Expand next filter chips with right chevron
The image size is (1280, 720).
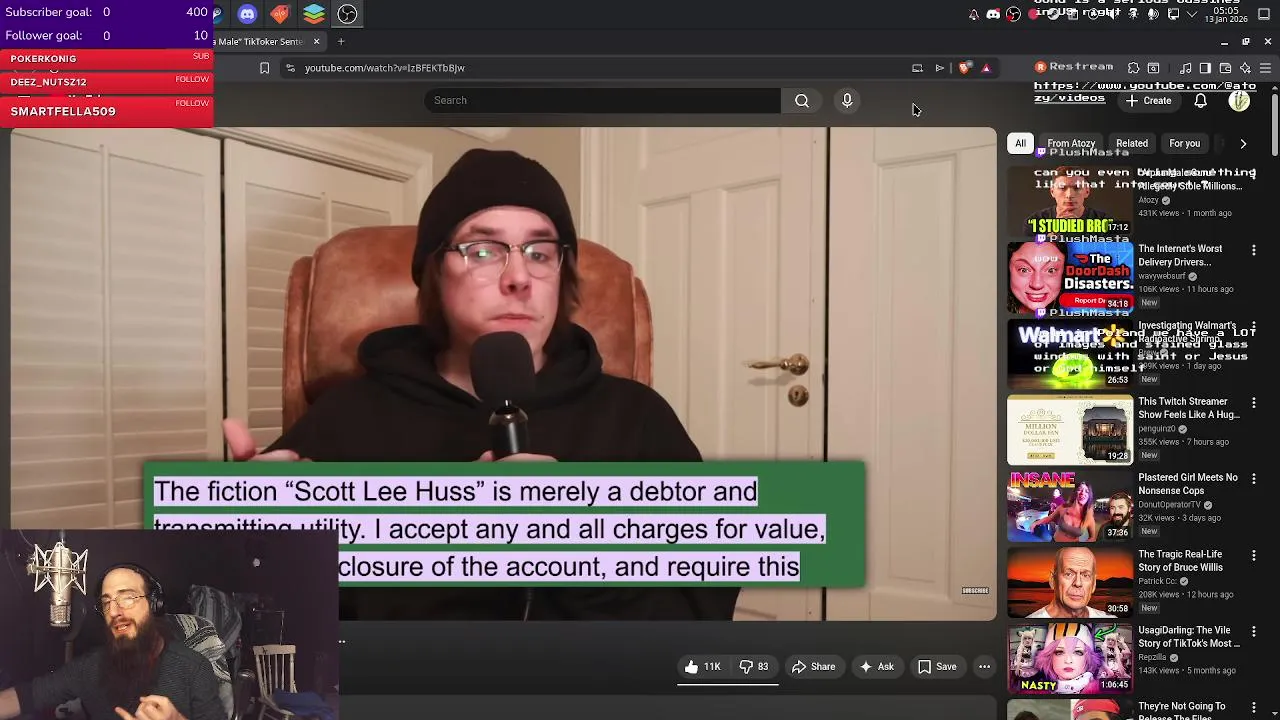click(1243, 143)
